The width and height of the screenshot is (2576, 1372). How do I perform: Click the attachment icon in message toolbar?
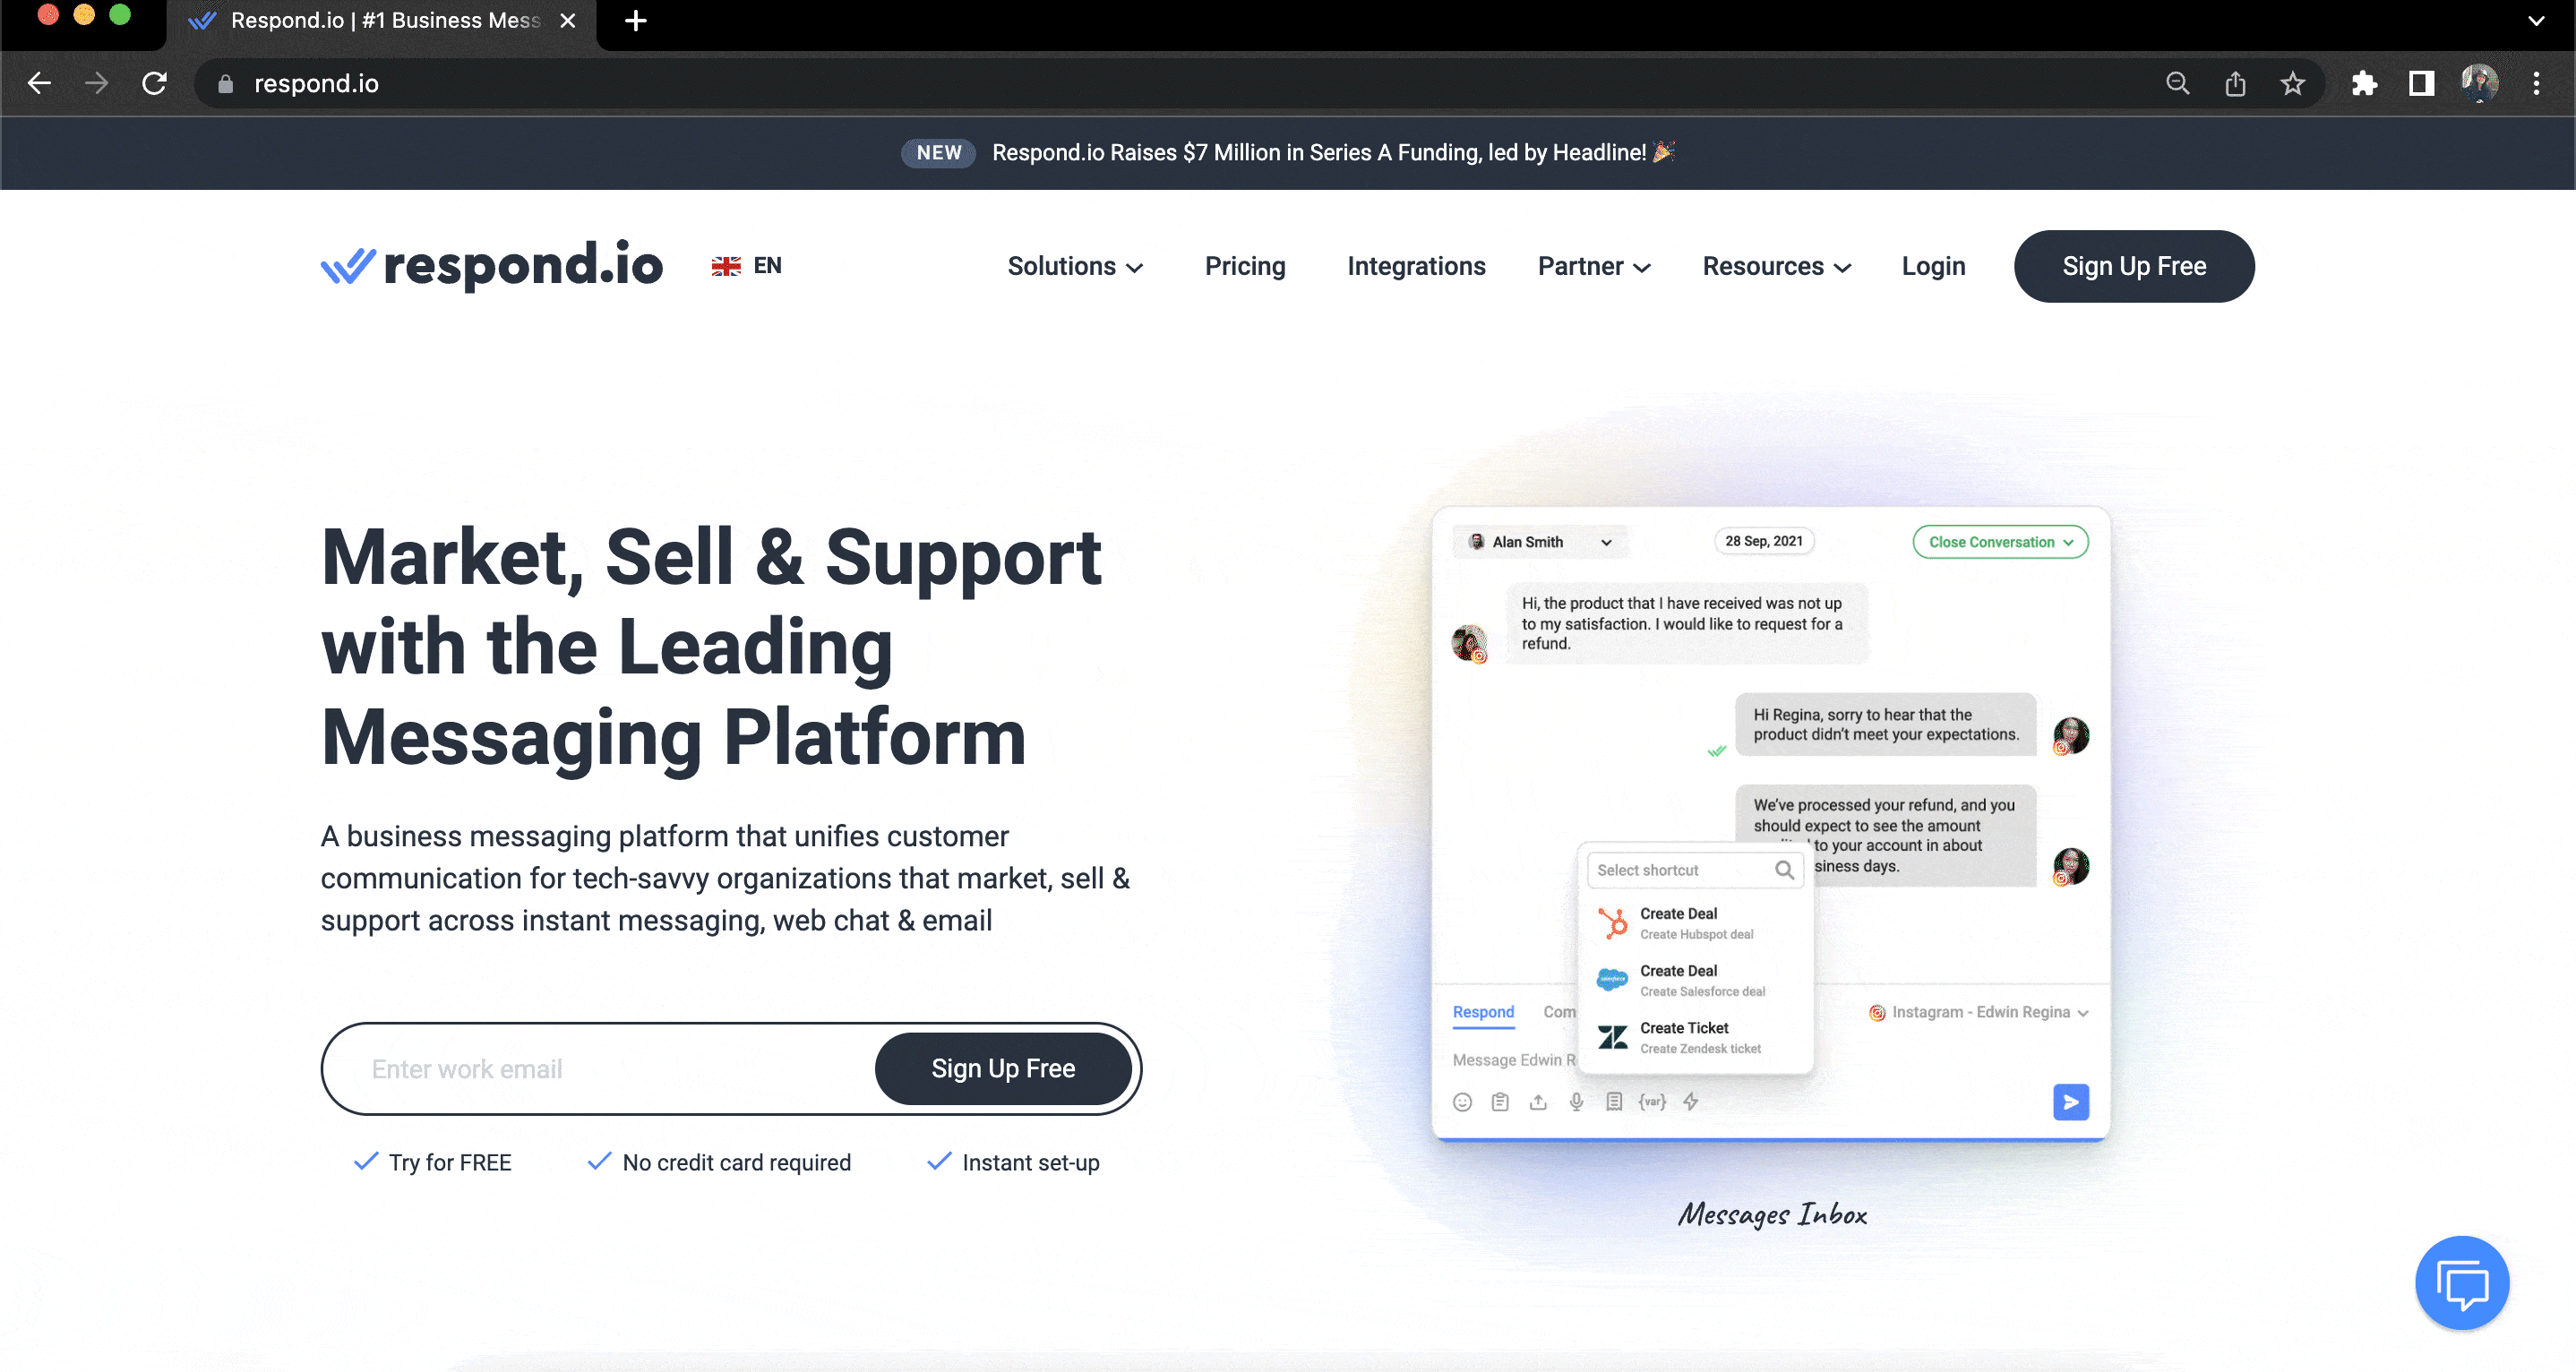coord(1537,1101)
